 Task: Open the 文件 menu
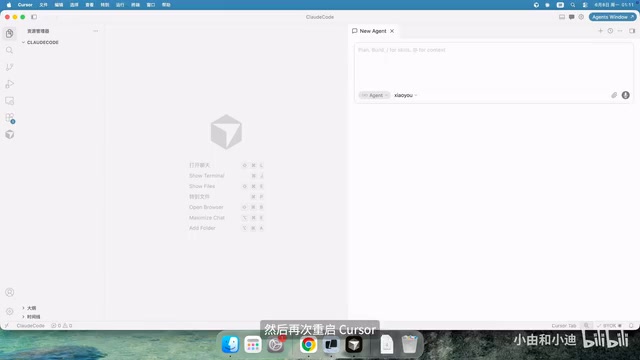click(43, 5)
